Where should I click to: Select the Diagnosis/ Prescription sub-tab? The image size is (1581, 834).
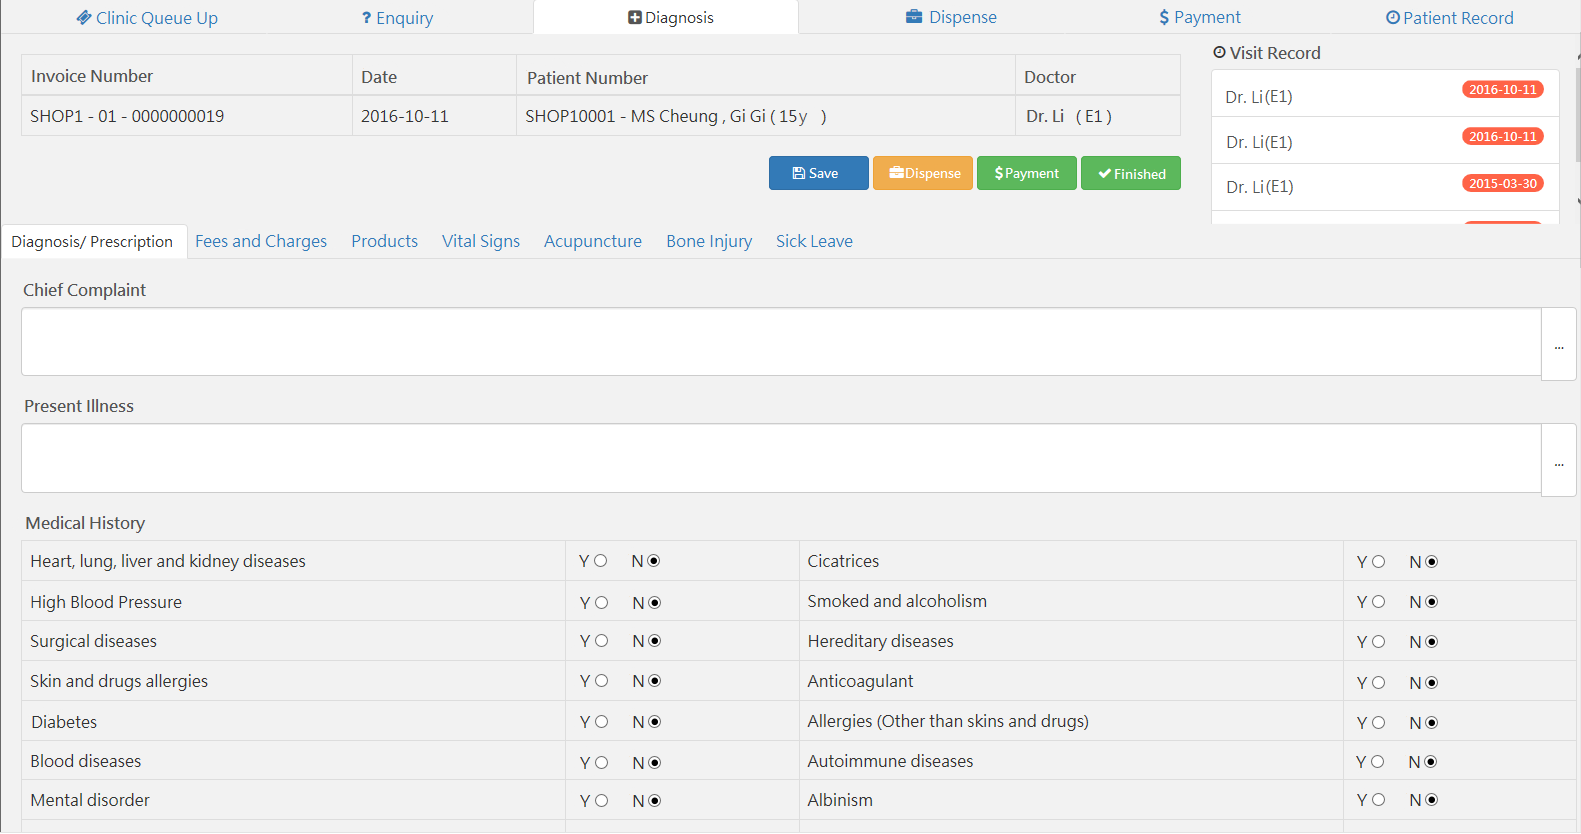coord(93,242)
